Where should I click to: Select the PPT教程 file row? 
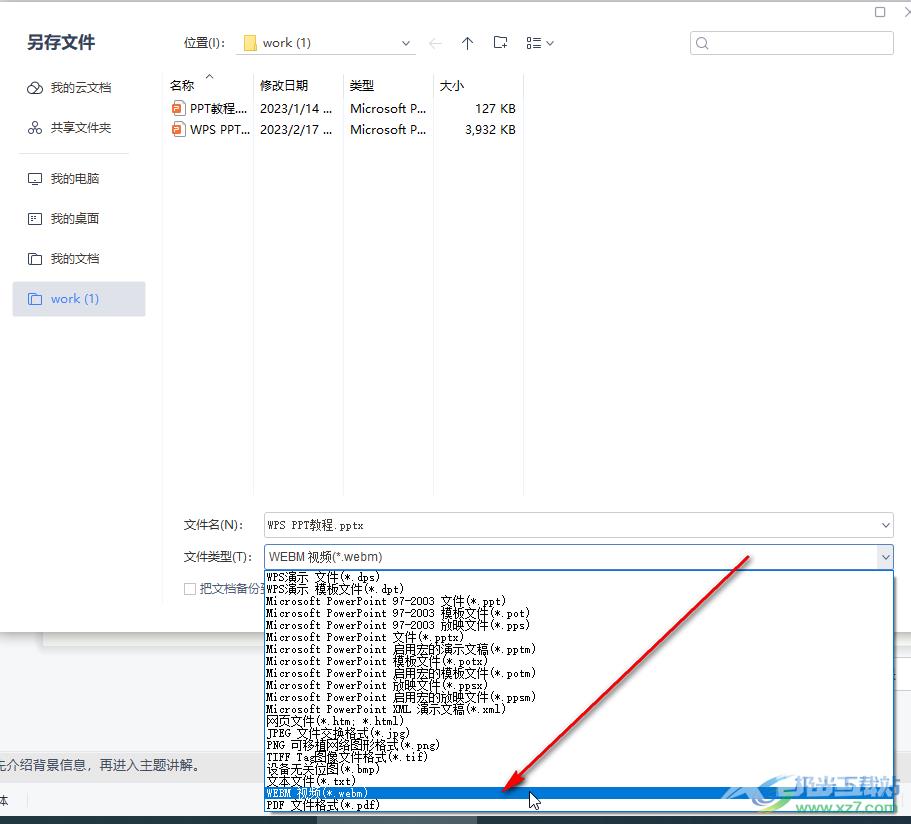(x=343, y=109)
